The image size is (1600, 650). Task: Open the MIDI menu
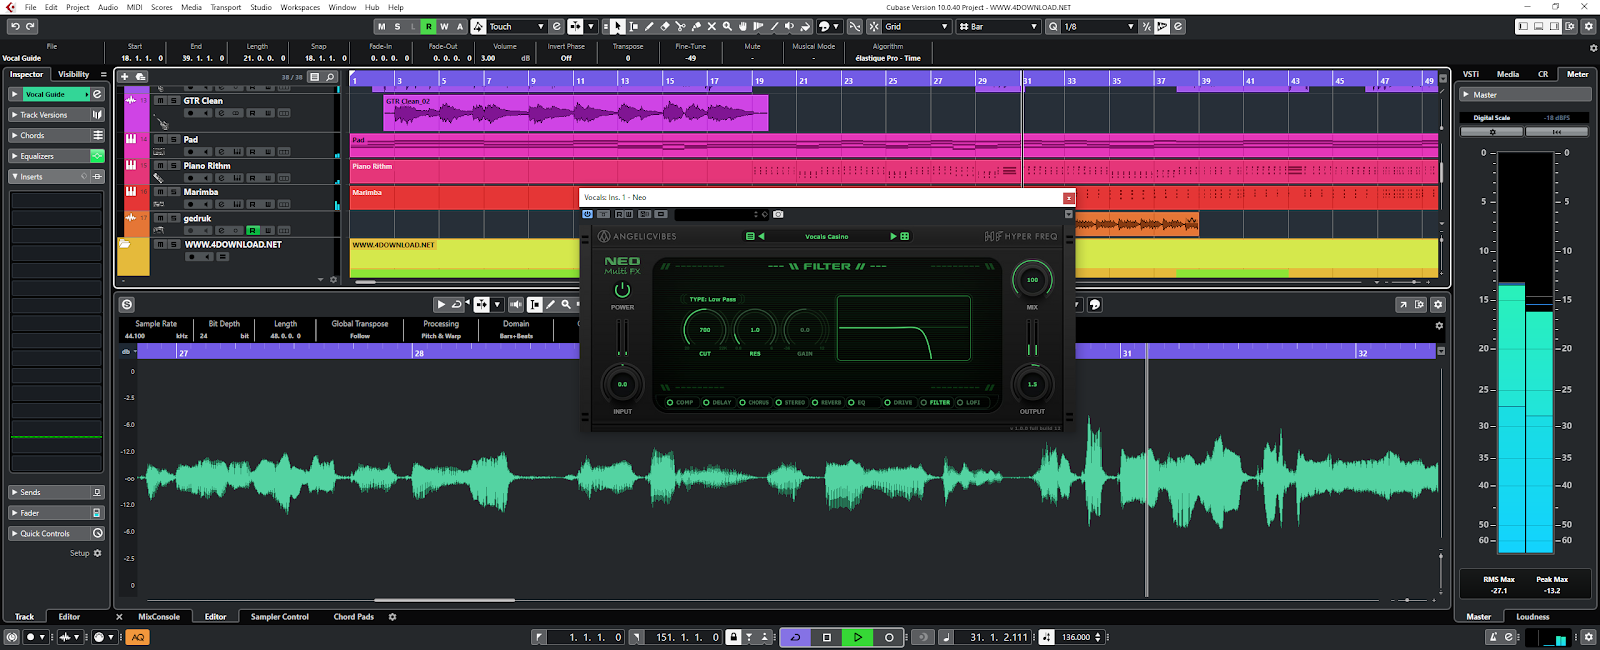tap(134, 7)
